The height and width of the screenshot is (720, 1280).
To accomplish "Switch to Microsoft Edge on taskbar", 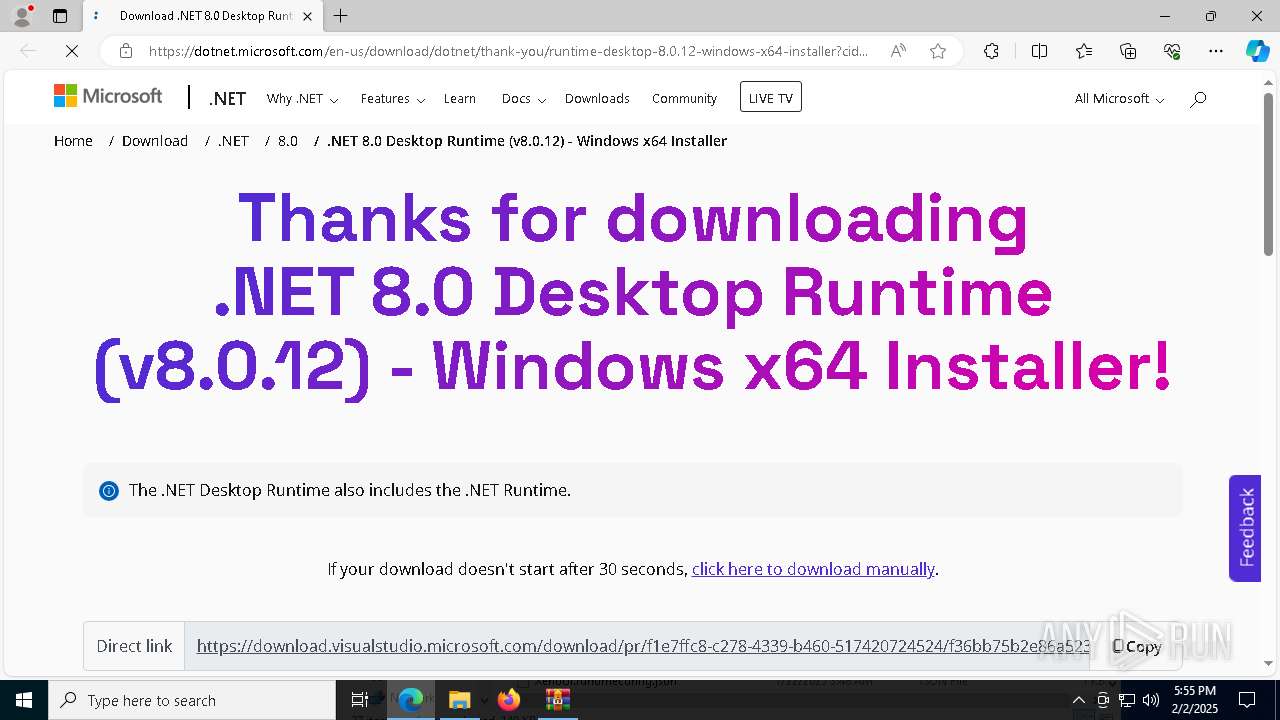I will pyautogui.click(x=411, y=700).
